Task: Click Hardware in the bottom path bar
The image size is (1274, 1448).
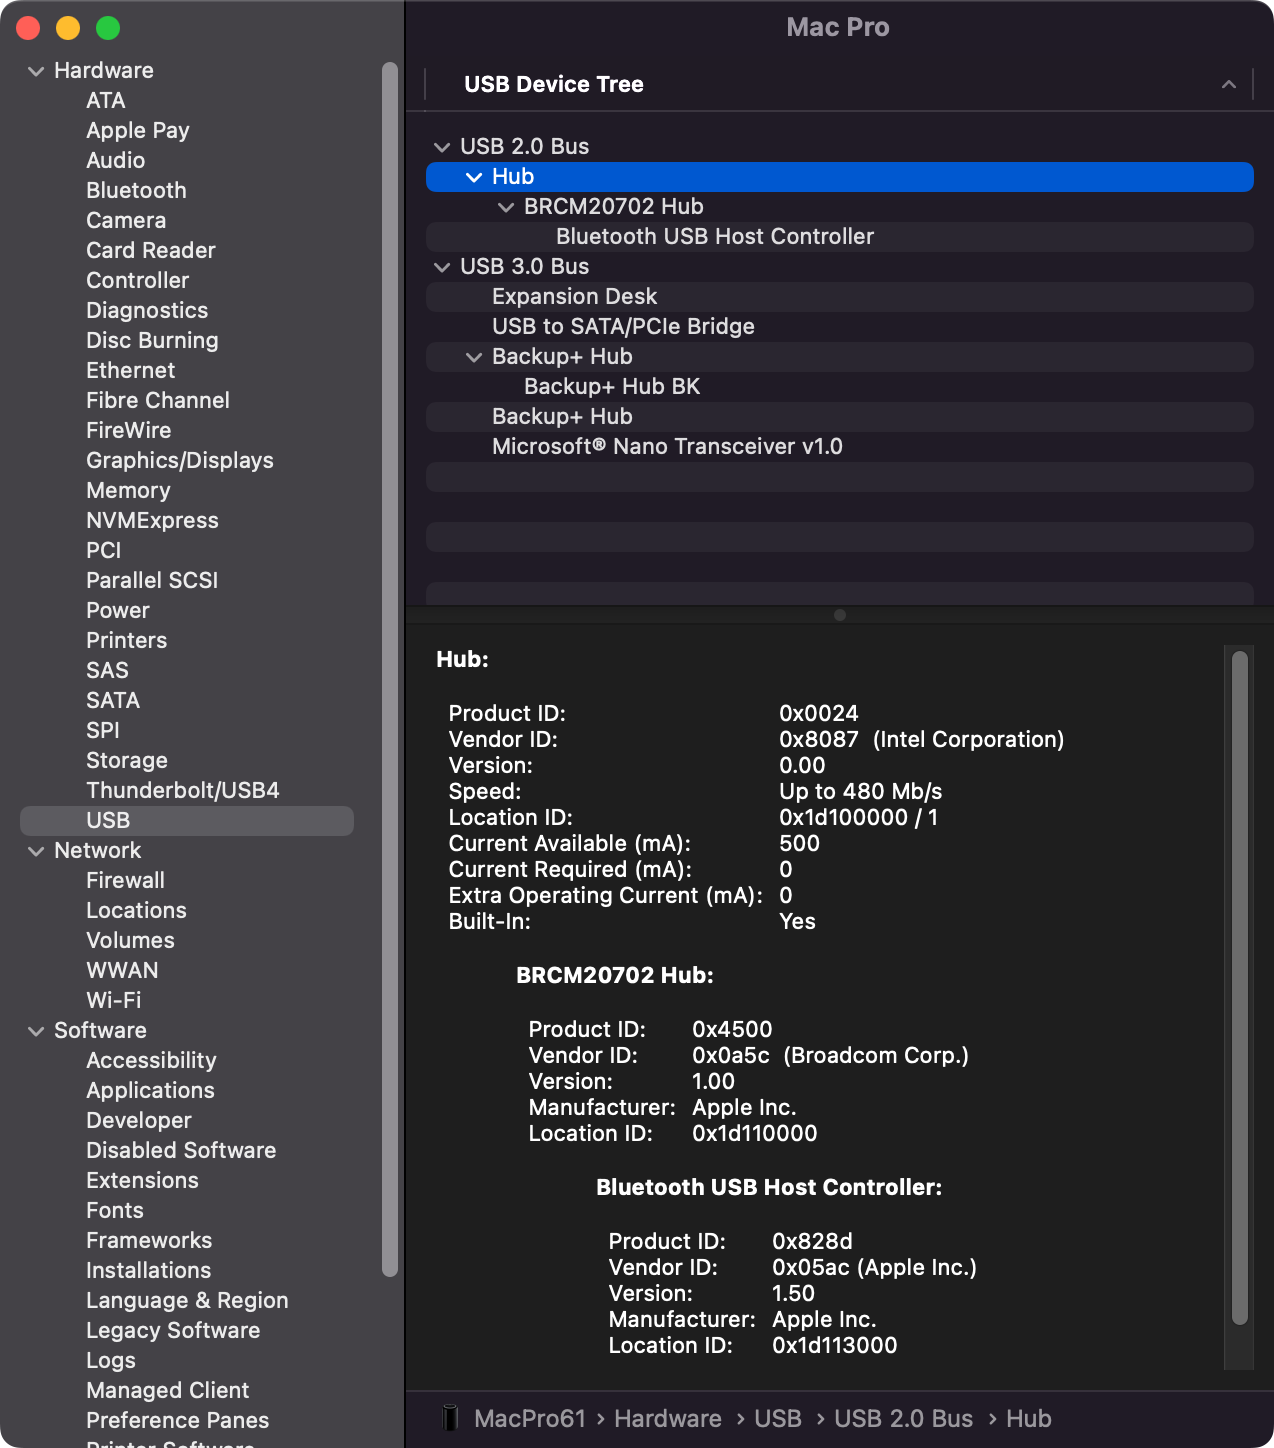Action: [667, 1418]
